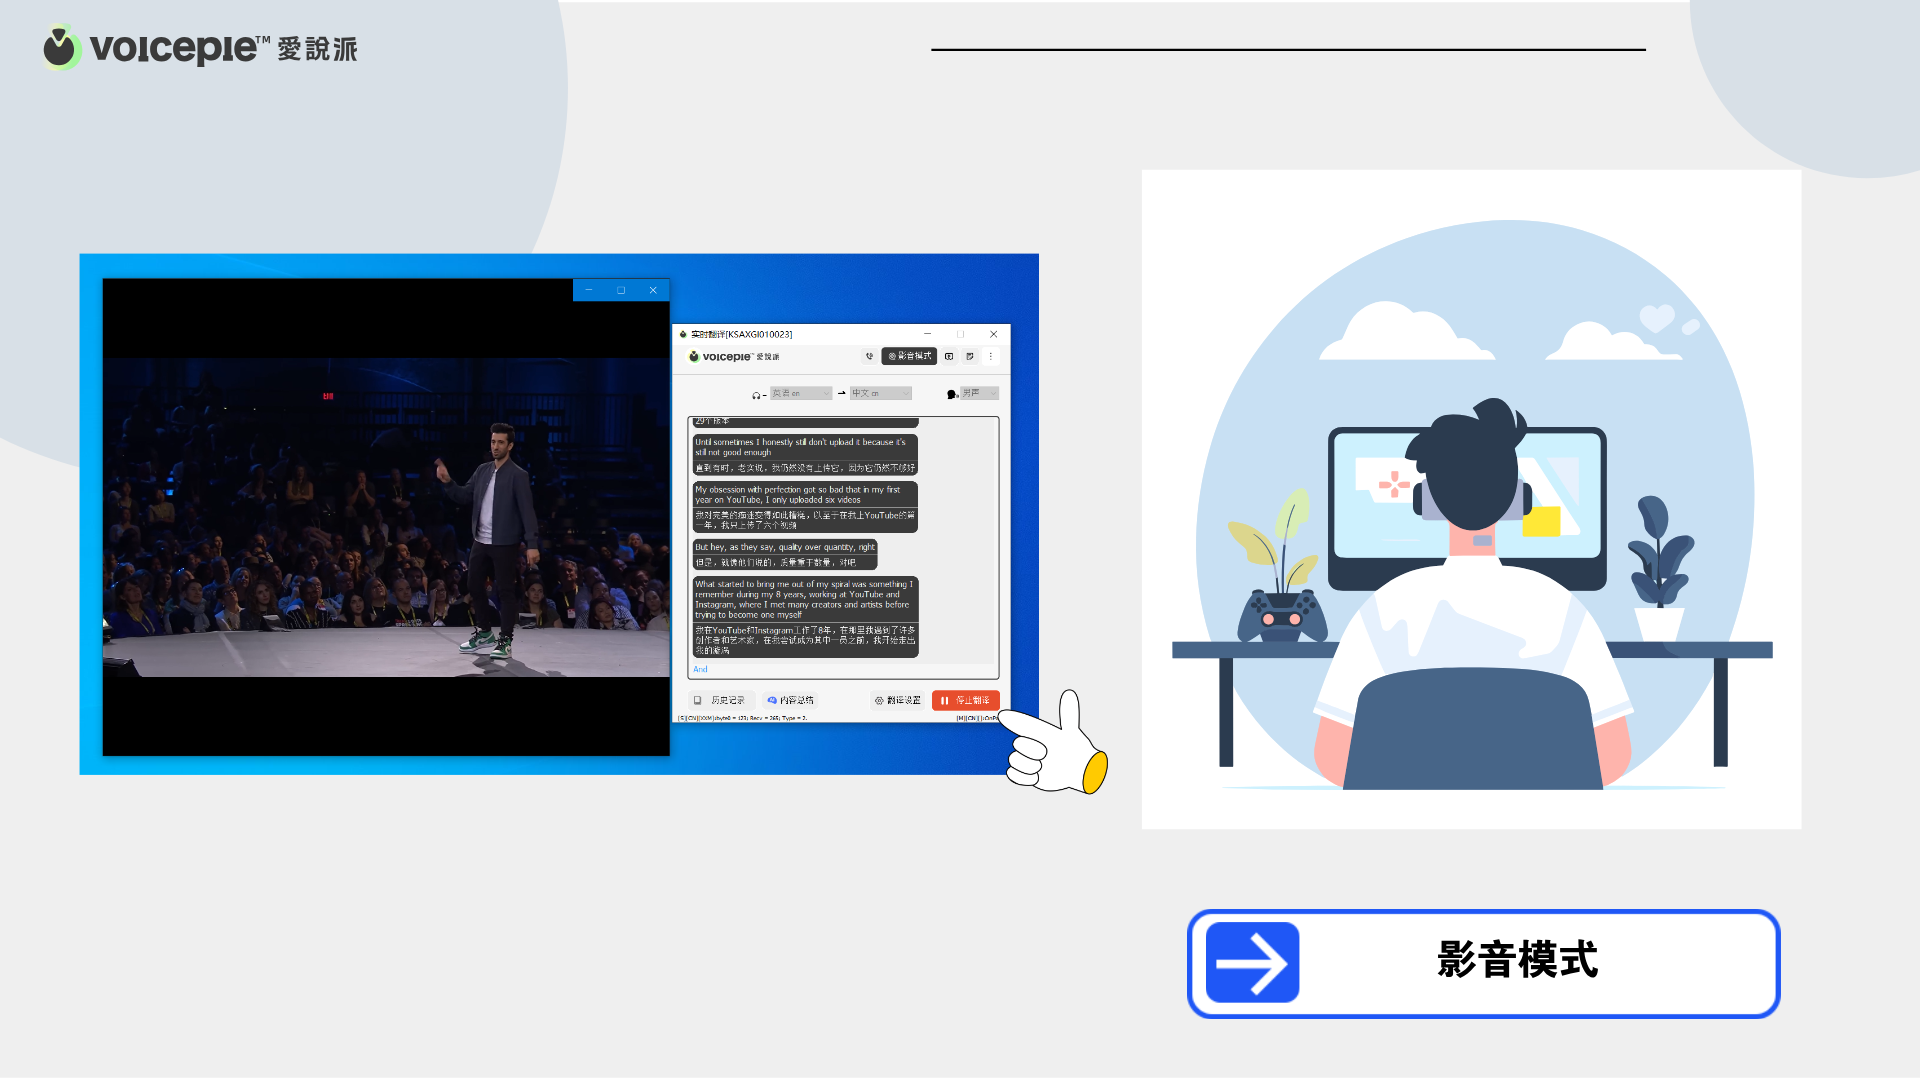Open 翻译设置 translation settings
This screenshot has height=1080, width=1920.
point(897,700)
